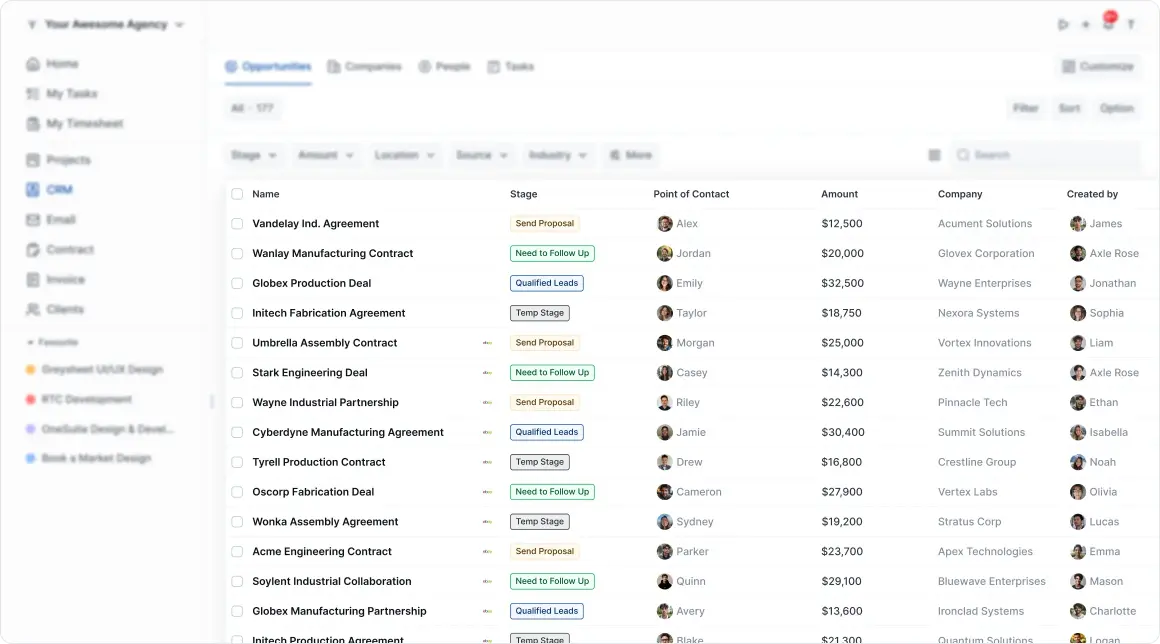Click $32,500 amount cell

tap(842, 283)
